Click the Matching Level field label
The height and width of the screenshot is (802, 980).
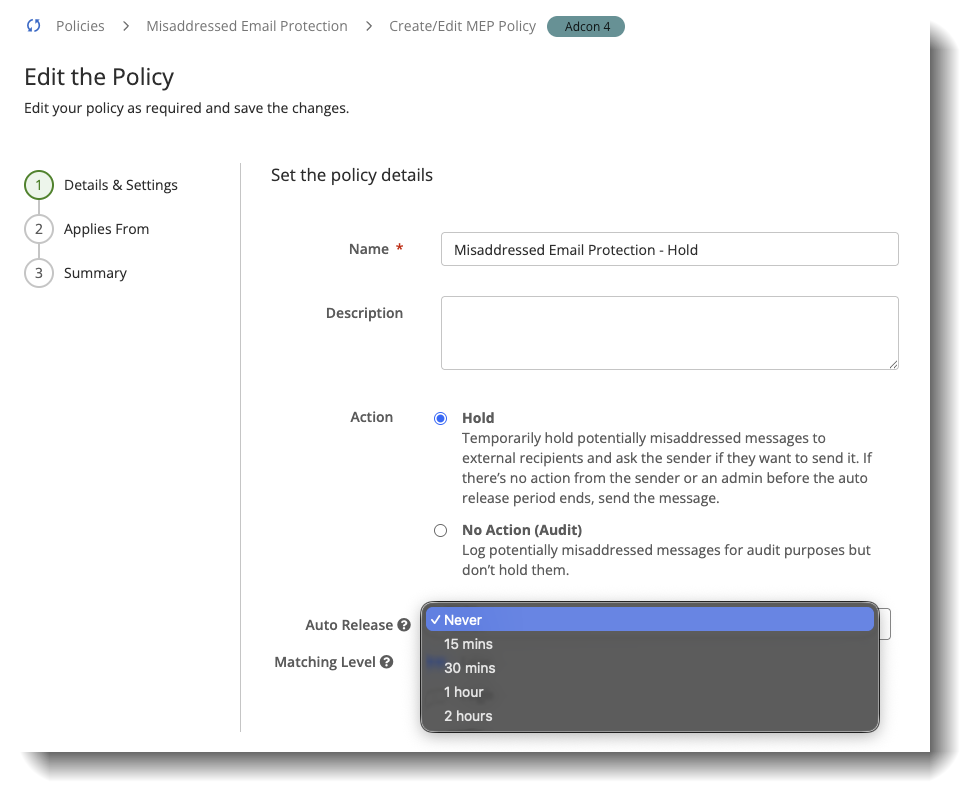point(325,662)
